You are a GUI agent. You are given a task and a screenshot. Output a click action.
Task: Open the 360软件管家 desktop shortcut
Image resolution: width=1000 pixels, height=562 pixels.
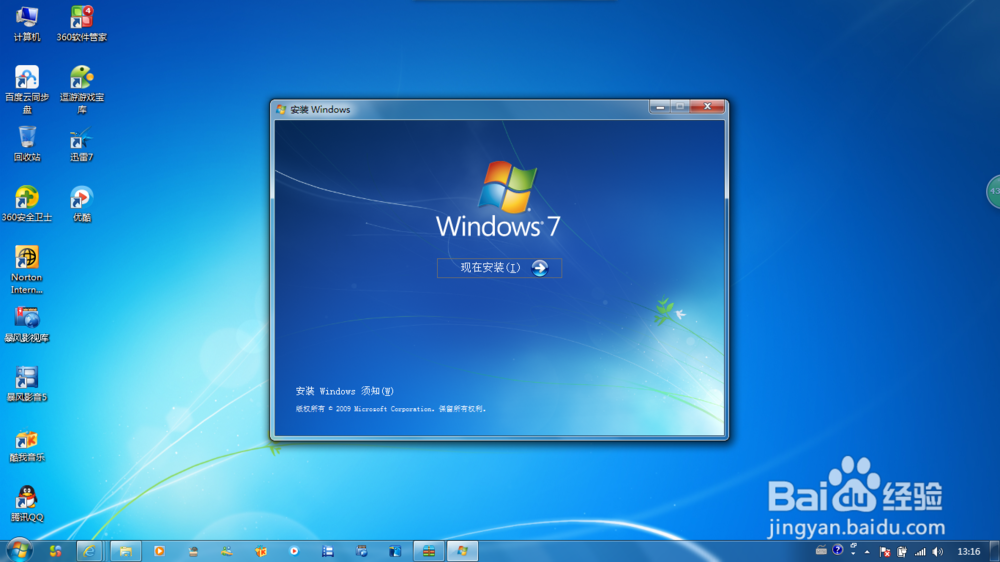(x=82, y=24)
